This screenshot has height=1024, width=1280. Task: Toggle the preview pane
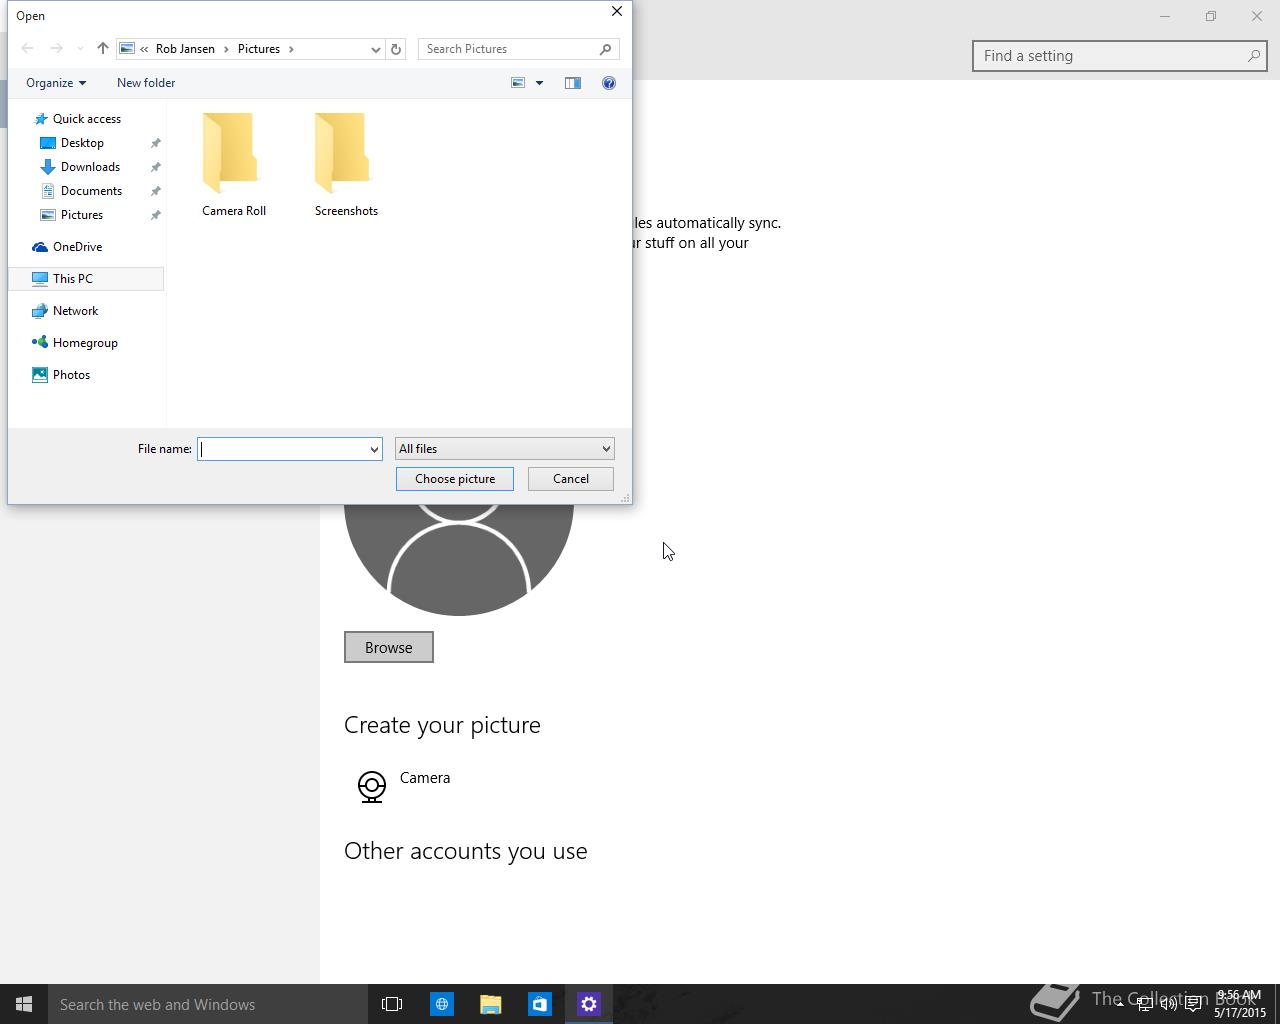click(x=573, y=83)
